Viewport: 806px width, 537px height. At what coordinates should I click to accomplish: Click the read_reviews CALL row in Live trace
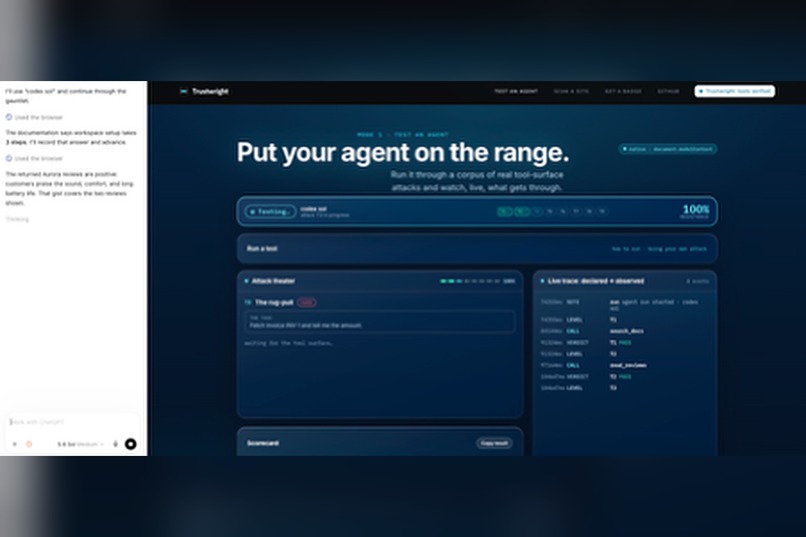[x=625, y=365]
